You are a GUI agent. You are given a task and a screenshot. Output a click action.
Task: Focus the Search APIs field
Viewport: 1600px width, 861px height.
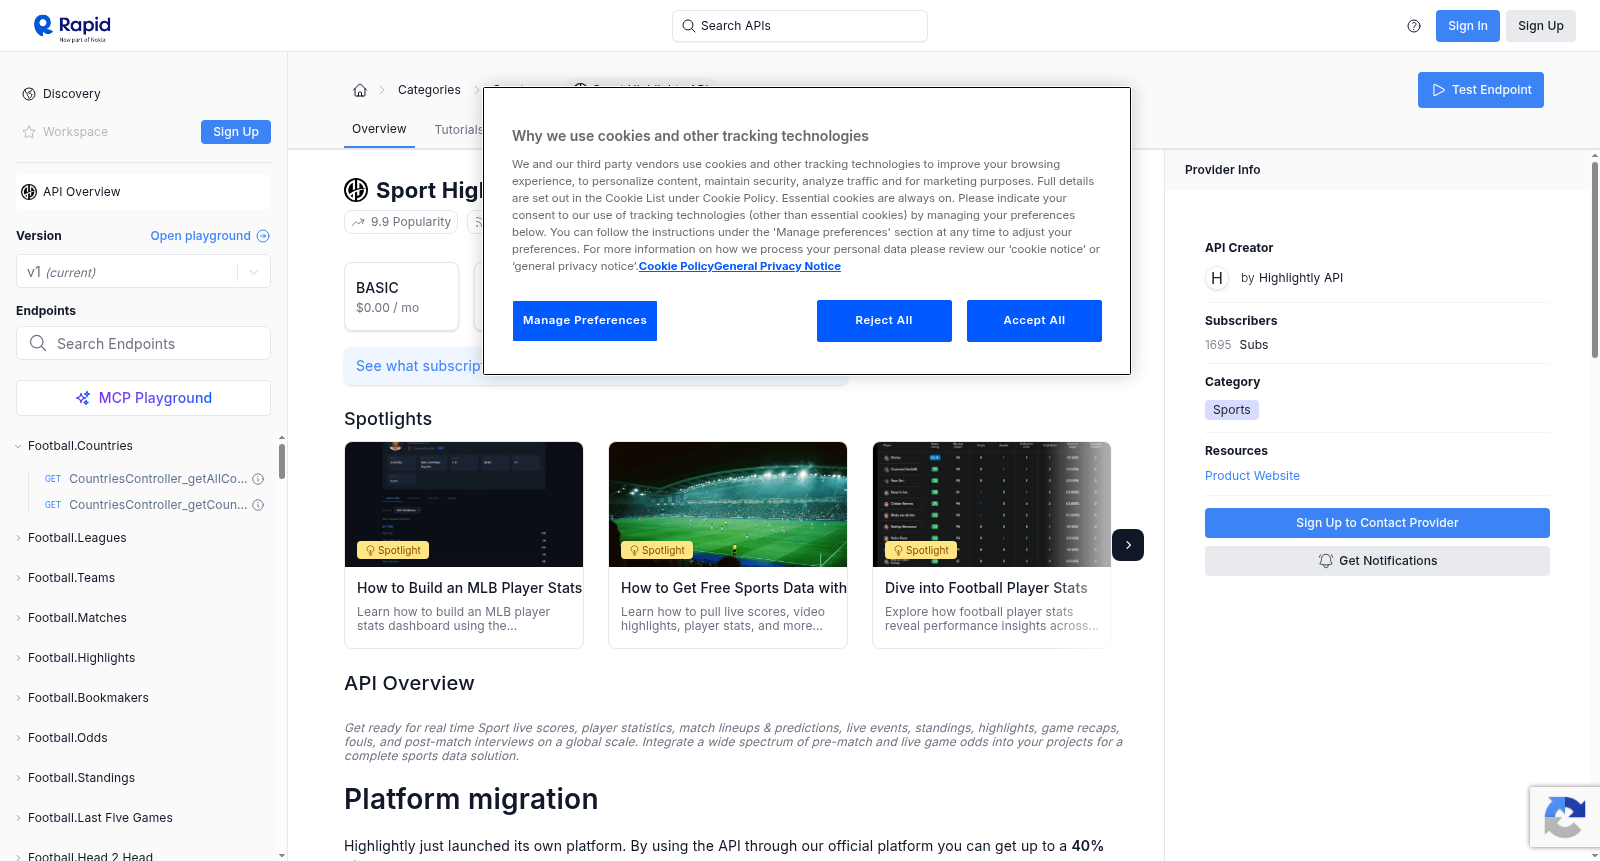pos(800,26)
